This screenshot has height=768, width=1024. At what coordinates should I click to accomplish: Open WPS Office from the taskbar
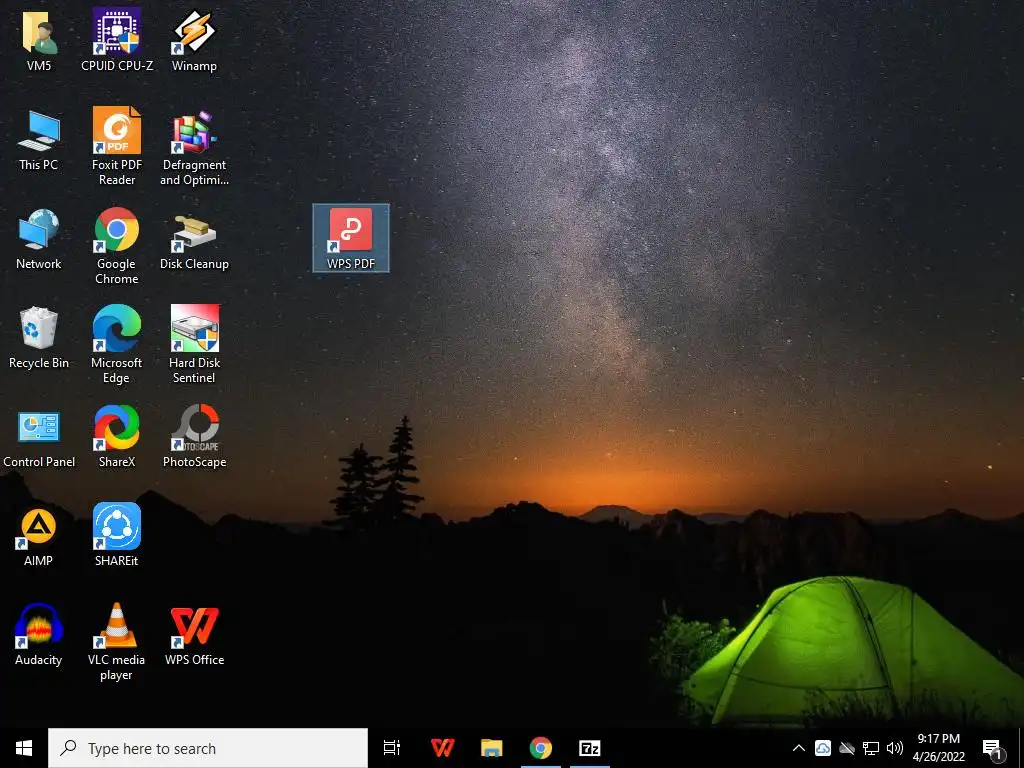tap(442, 748)
